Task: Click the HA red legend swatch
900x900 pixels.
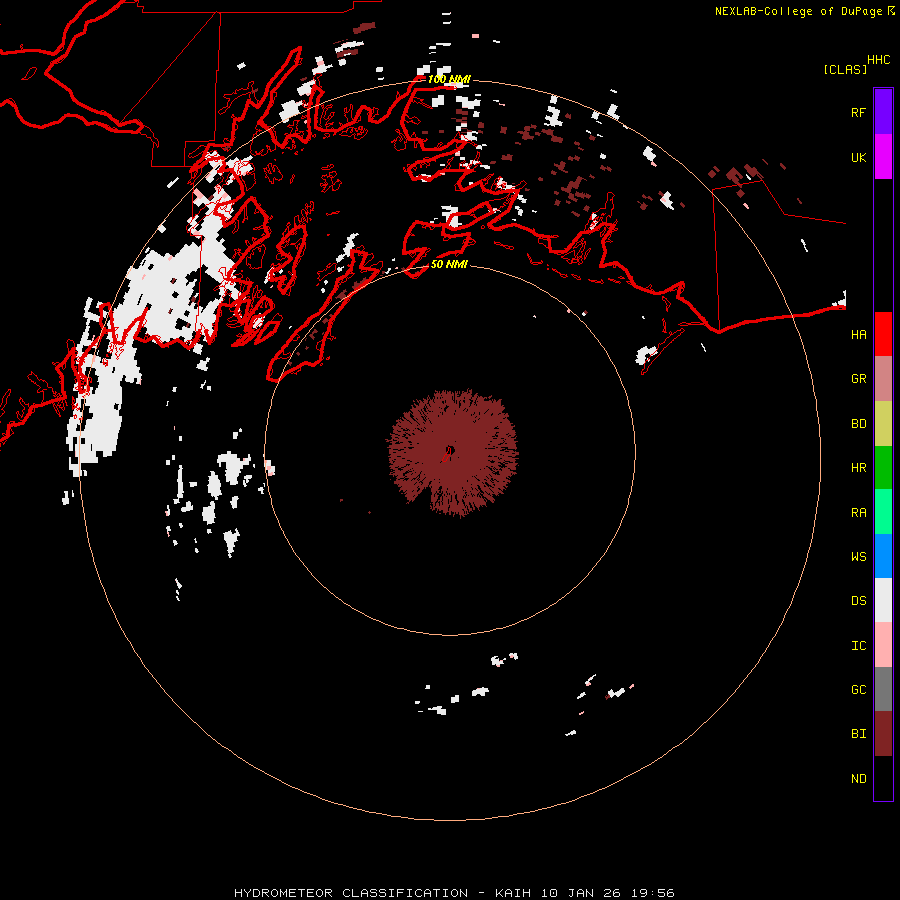Action: coord(883,334)
